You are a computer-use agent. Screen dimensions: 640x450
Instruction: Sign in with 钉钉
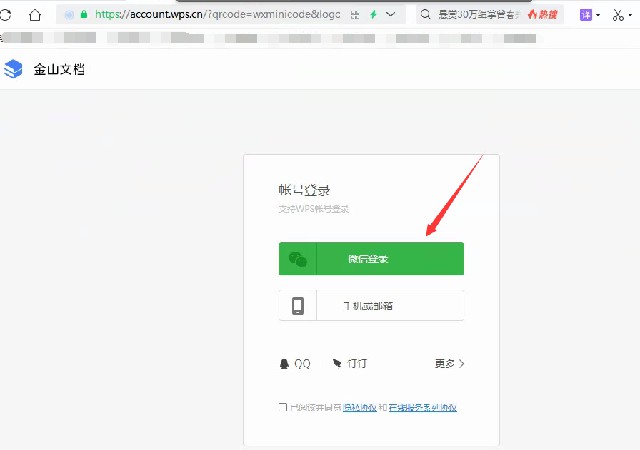pos(350,363)
